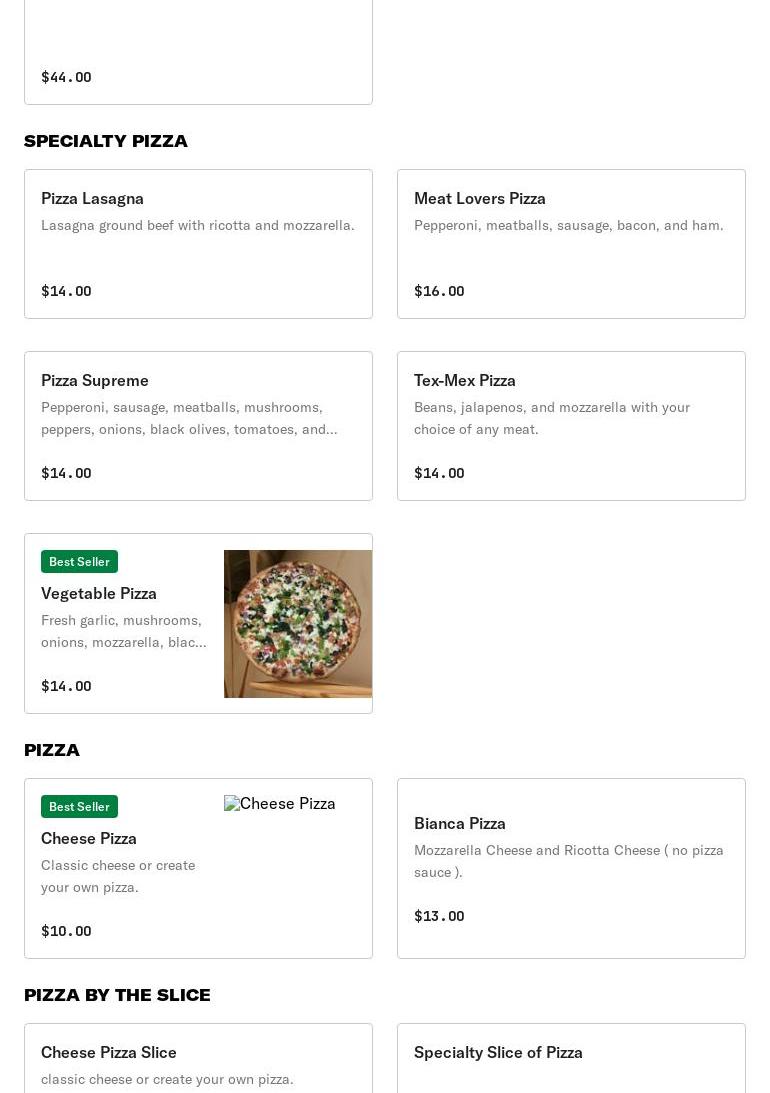The width and height of the screenshot is (770, 1093).
Task: Click the Pizza section heading
Action: 52,750
